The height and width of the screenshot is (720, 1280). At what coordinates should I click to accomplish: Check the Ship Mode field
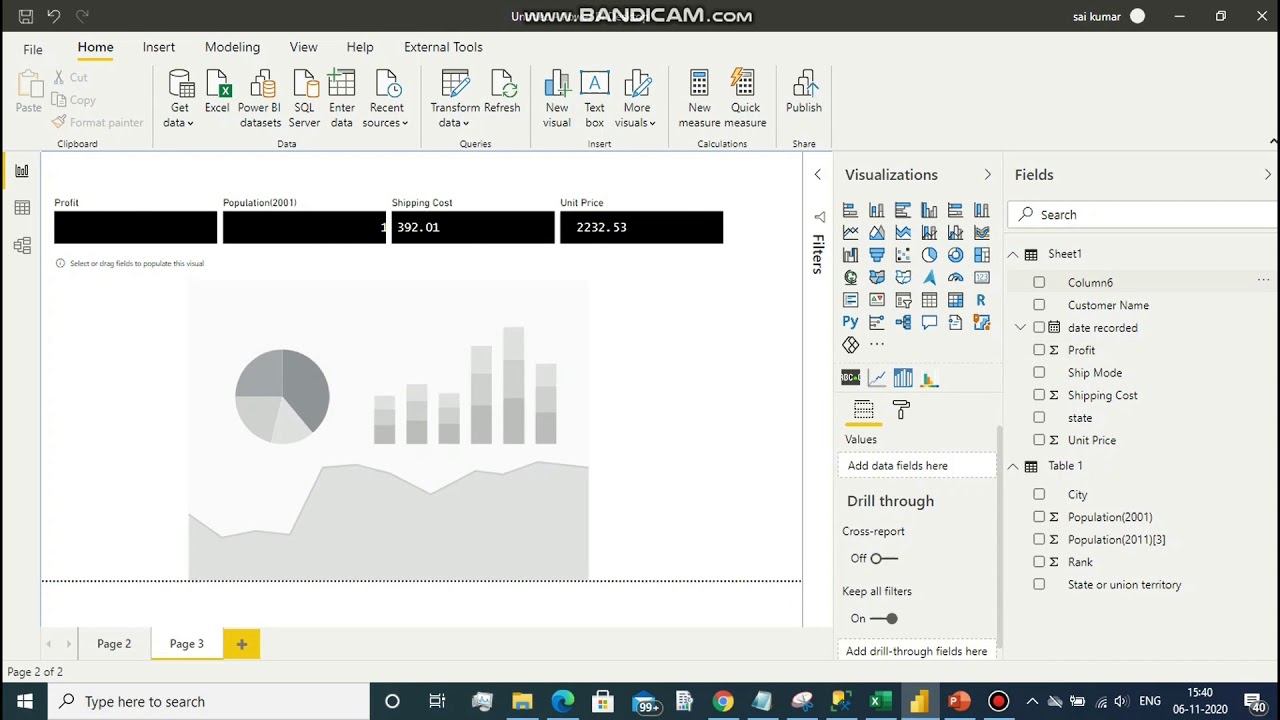point(1039,373)
